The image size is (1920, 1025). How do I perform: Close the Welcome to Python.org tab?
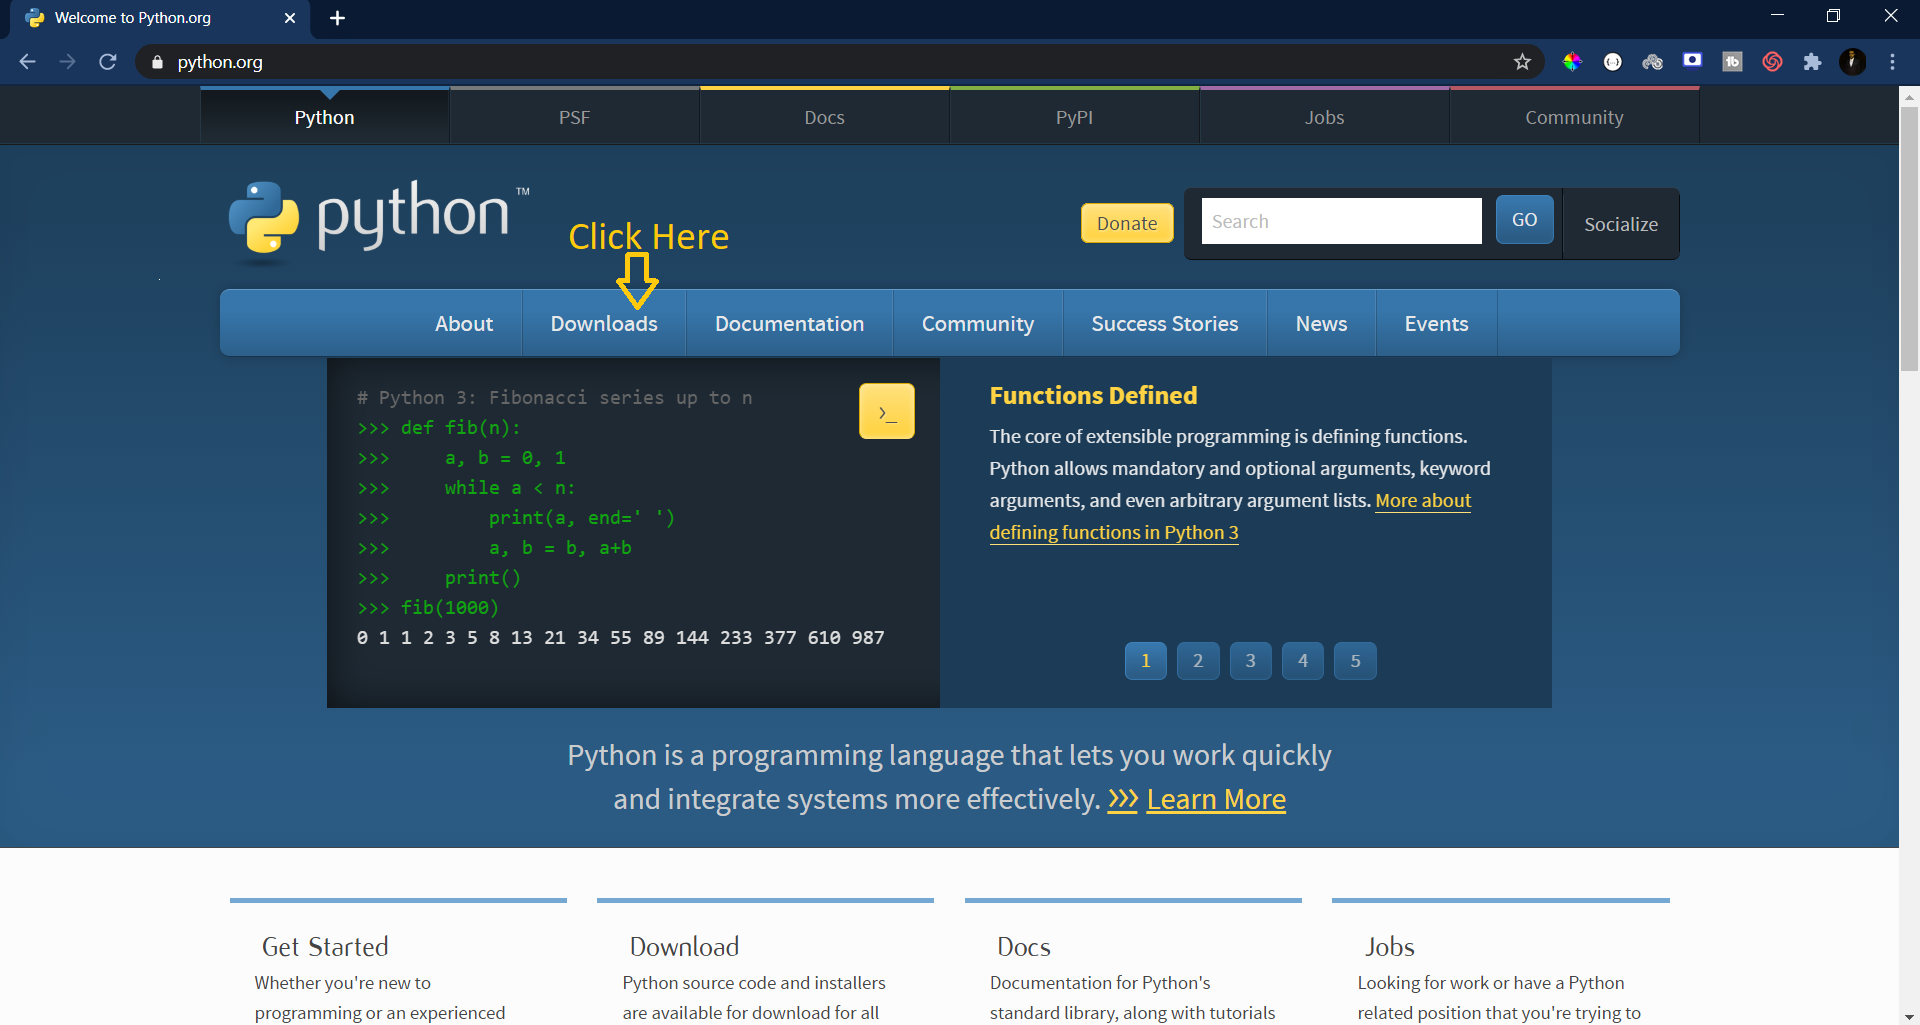(x=290, y=18)
